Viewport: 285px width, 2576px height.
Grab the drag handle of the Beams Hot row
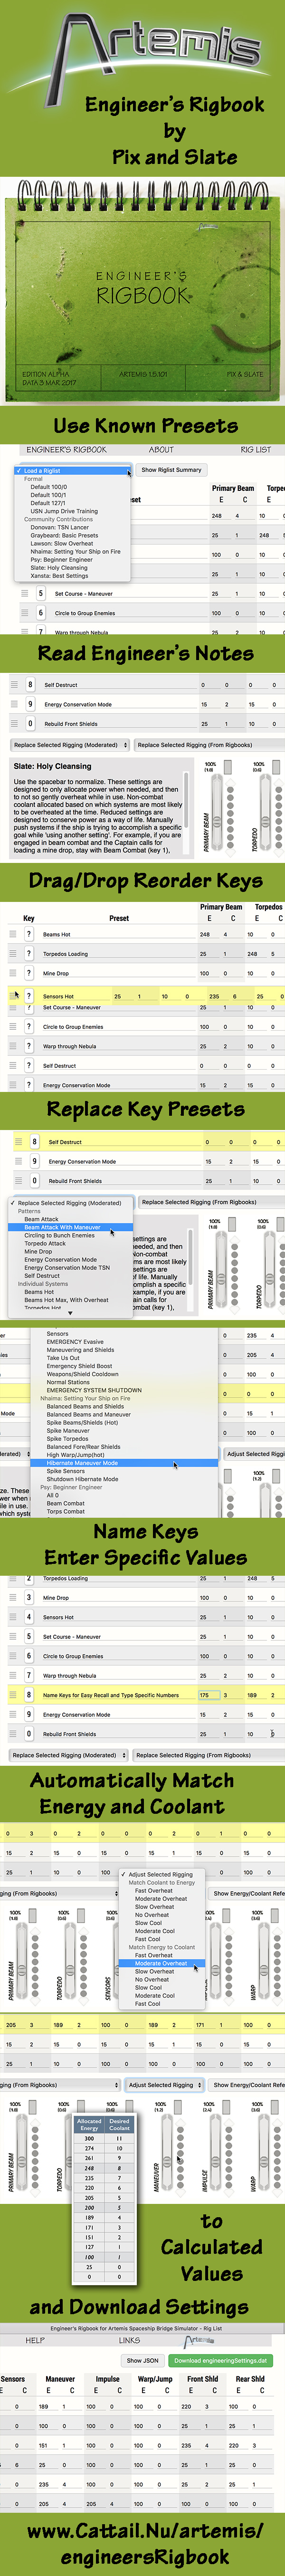click(x=14, y=934)
